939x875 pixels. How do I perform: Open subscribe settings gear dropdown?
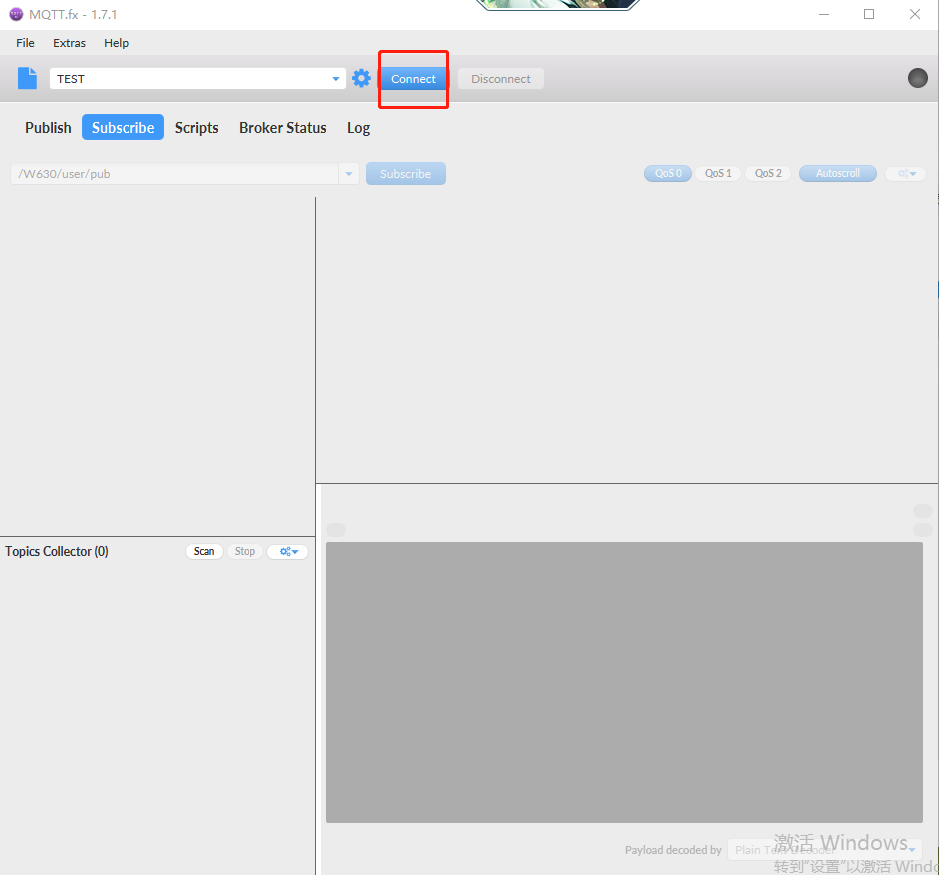point(905,174)
